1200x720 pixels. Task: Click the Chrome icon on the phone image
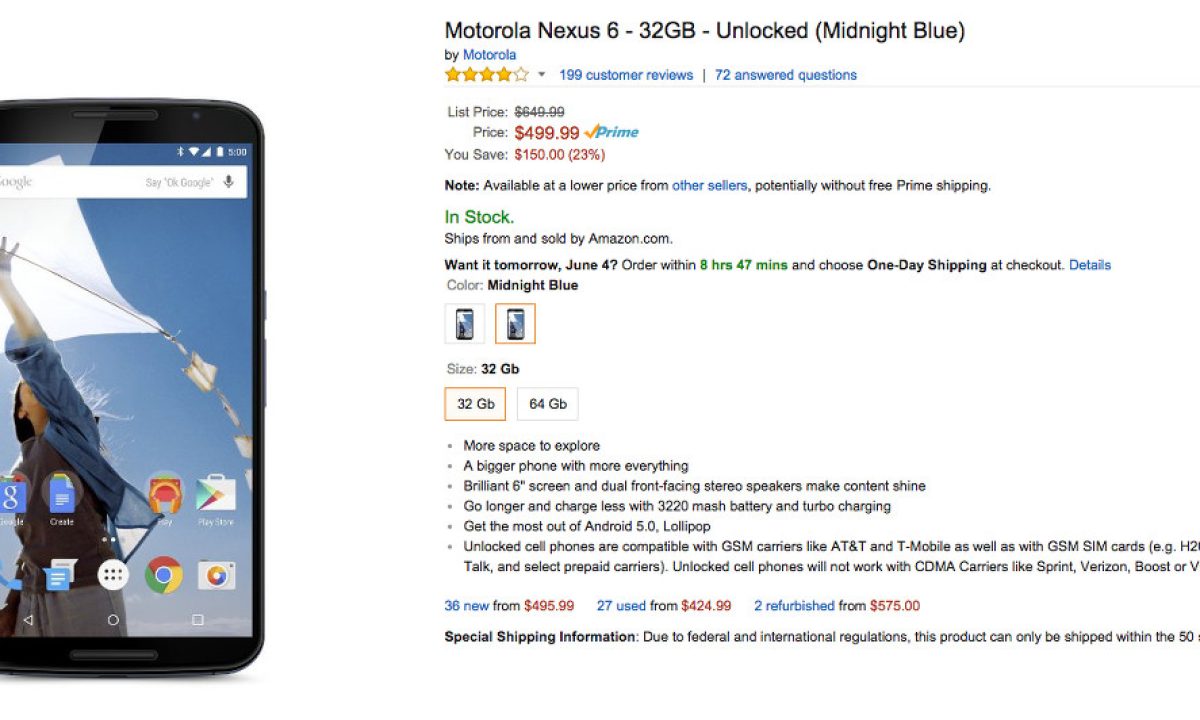[x=164, y=575]
